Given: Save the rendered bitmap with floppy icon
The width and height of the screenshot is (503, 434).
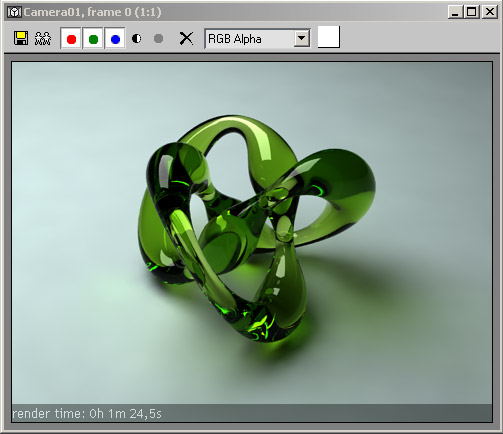Looking at the screenshot, I should 21,38.
